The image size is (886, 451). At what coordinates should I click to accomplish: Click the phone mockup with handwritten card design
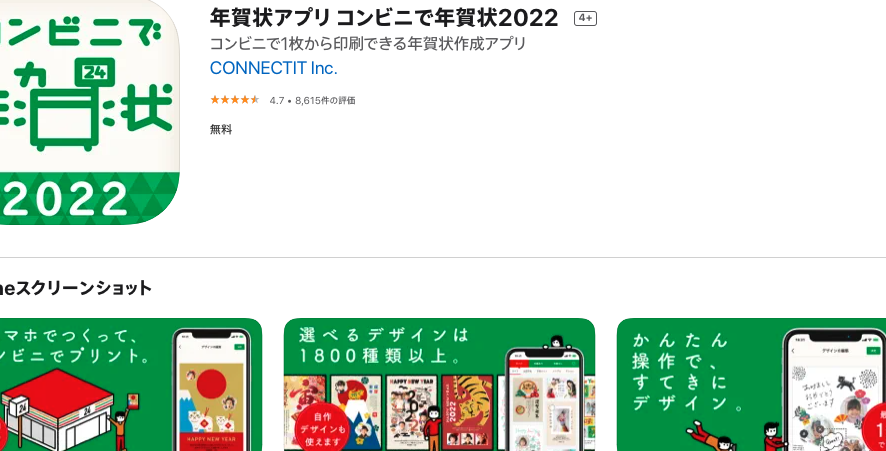(834, 389)
